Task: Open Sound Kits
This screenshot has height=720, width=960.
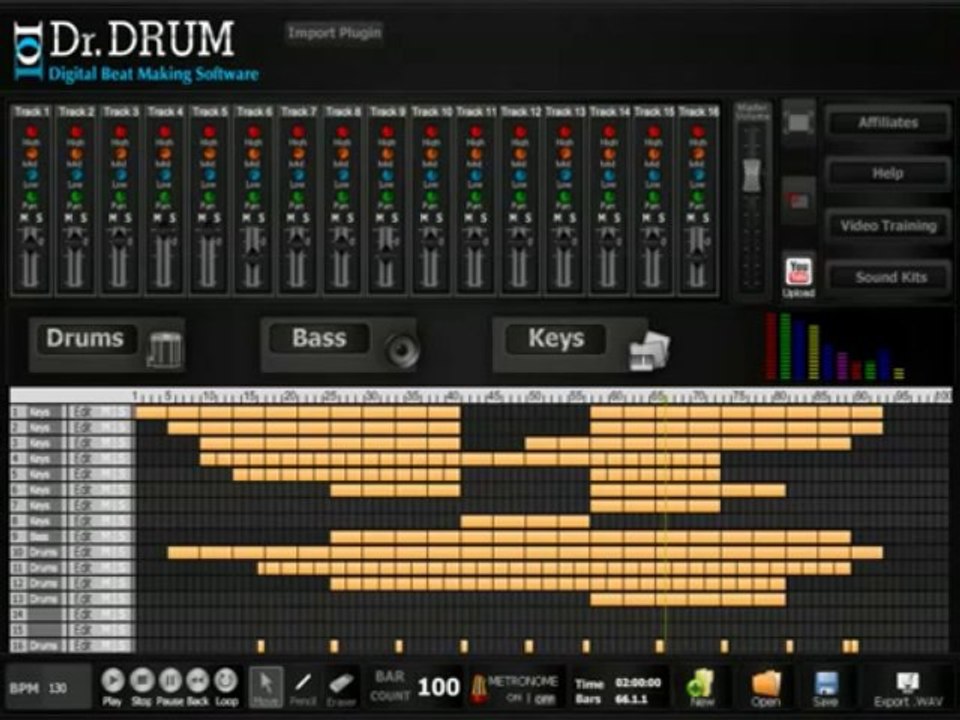Action: pyautogui.click(x=890, y=277)
